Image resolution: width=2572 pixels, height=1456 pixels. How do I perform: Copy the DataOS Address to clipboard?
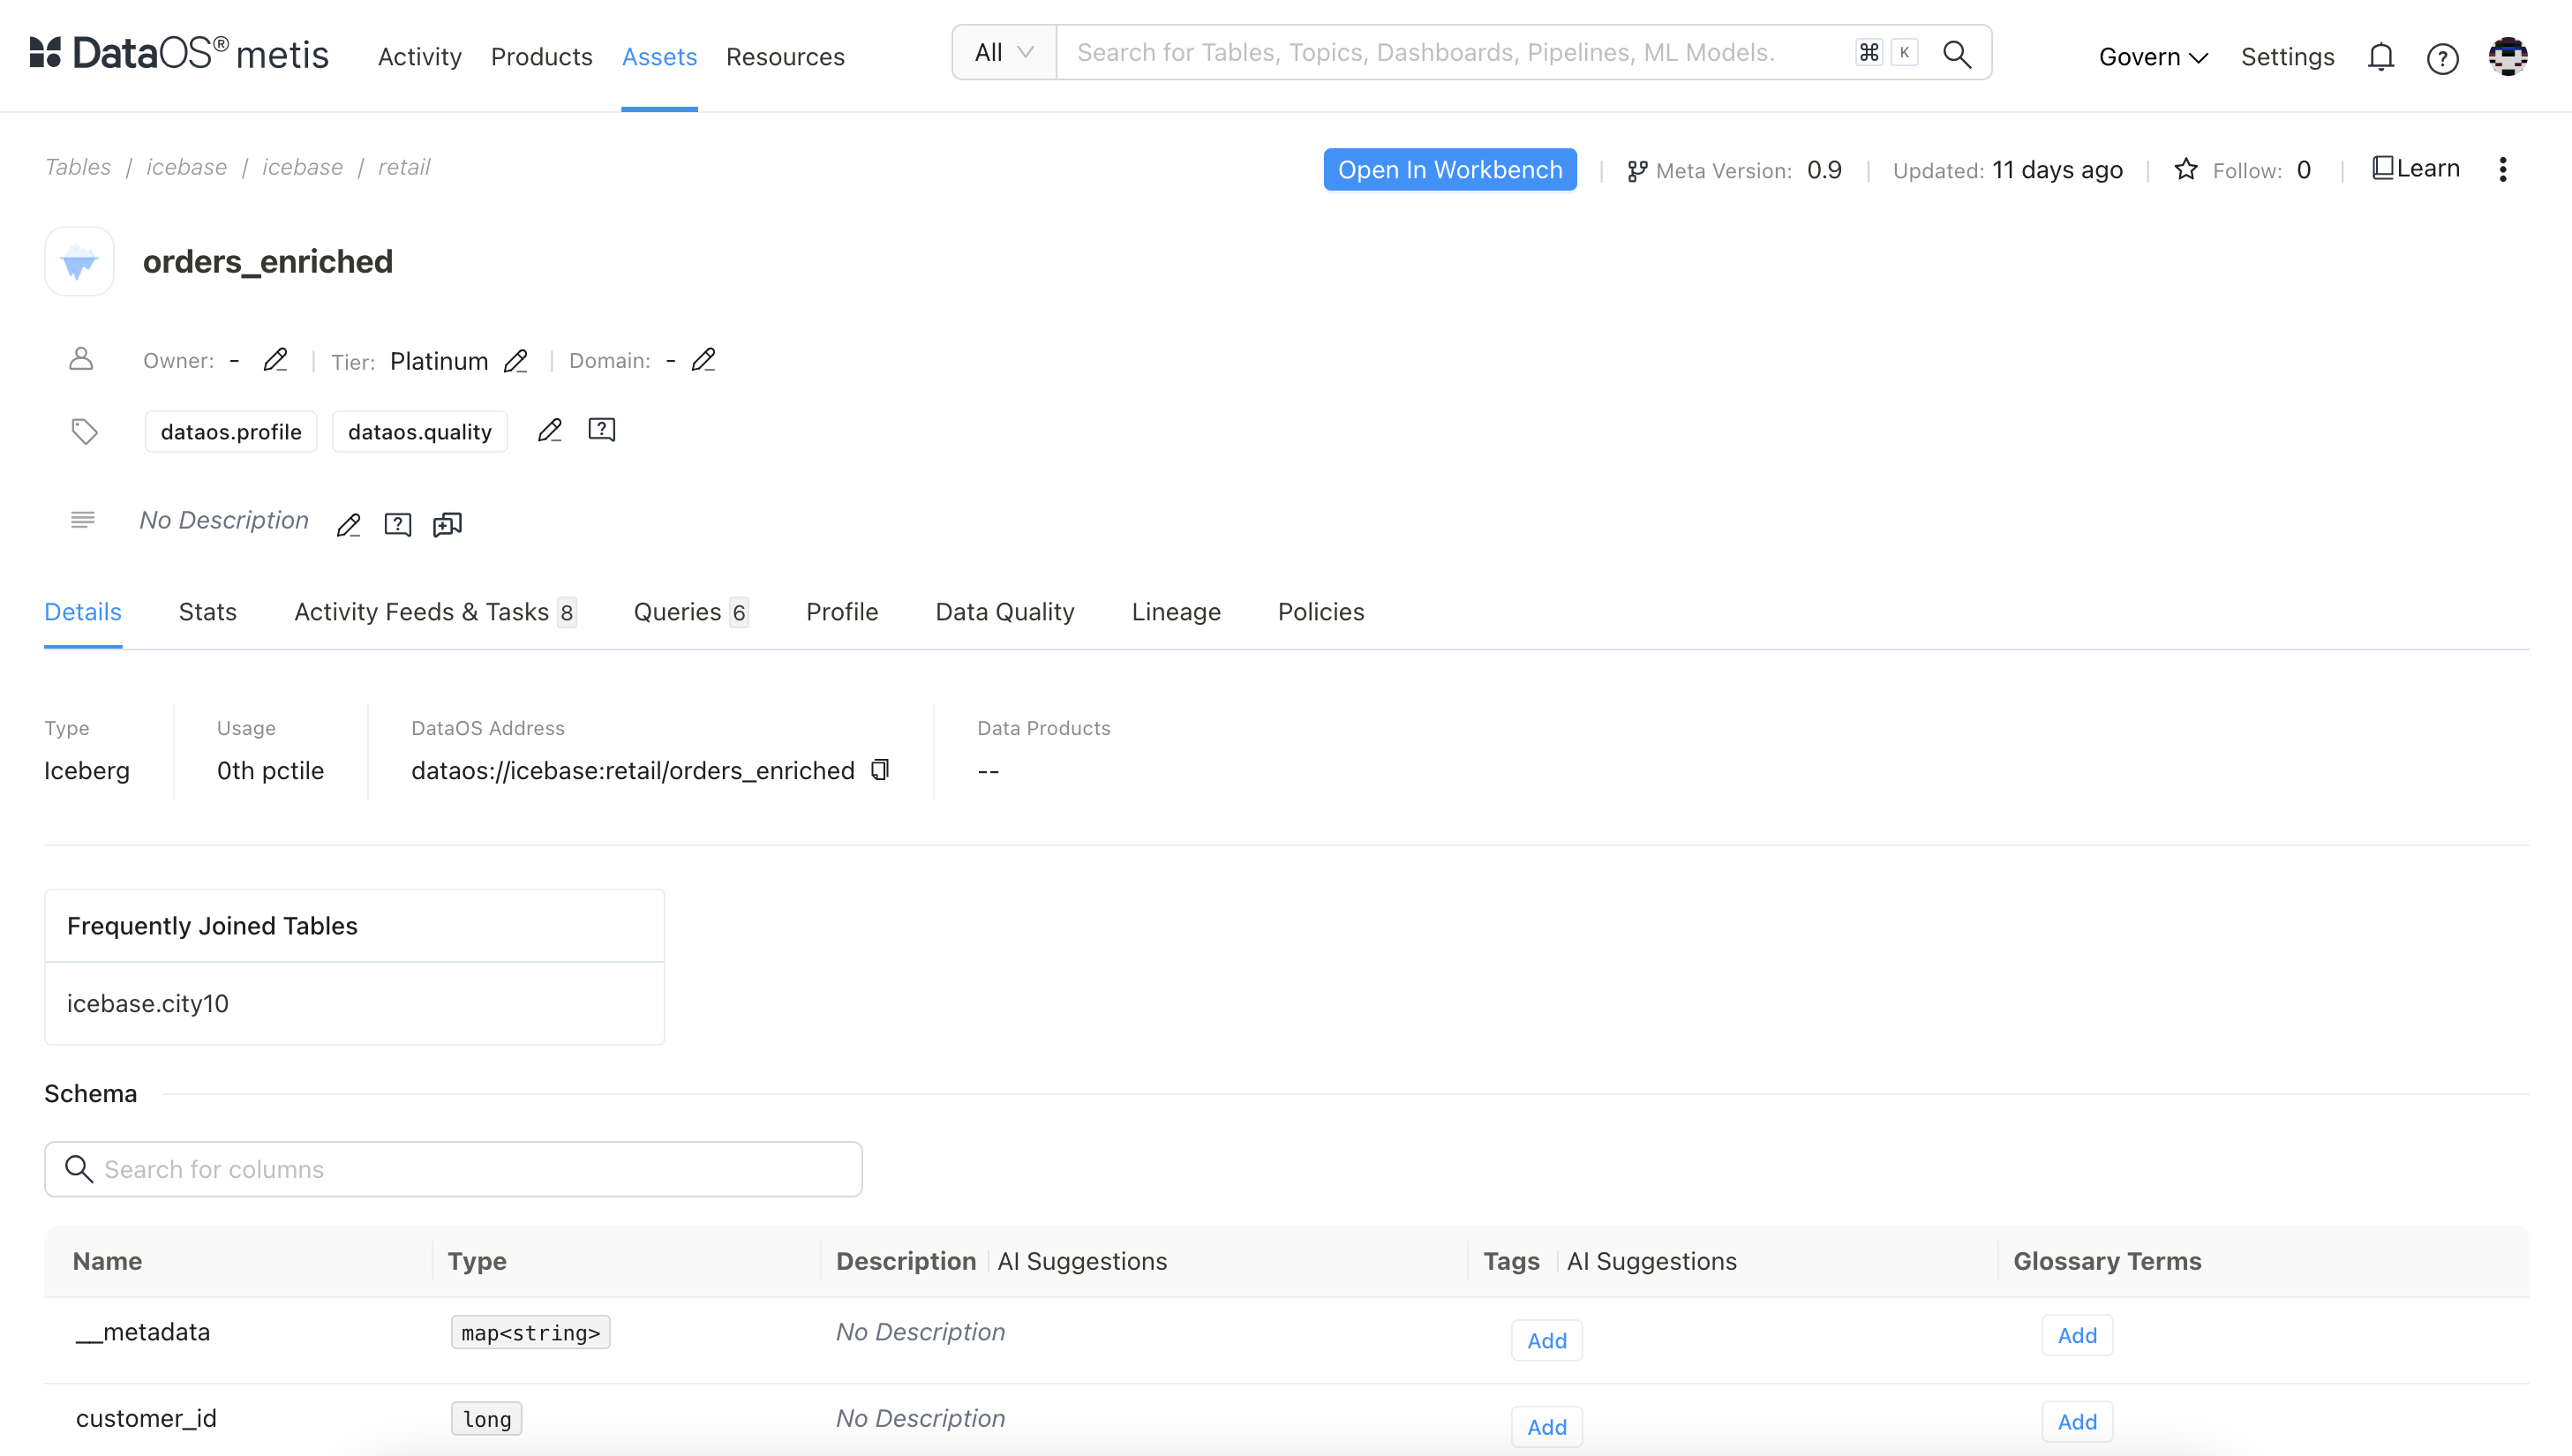point(880,770)
